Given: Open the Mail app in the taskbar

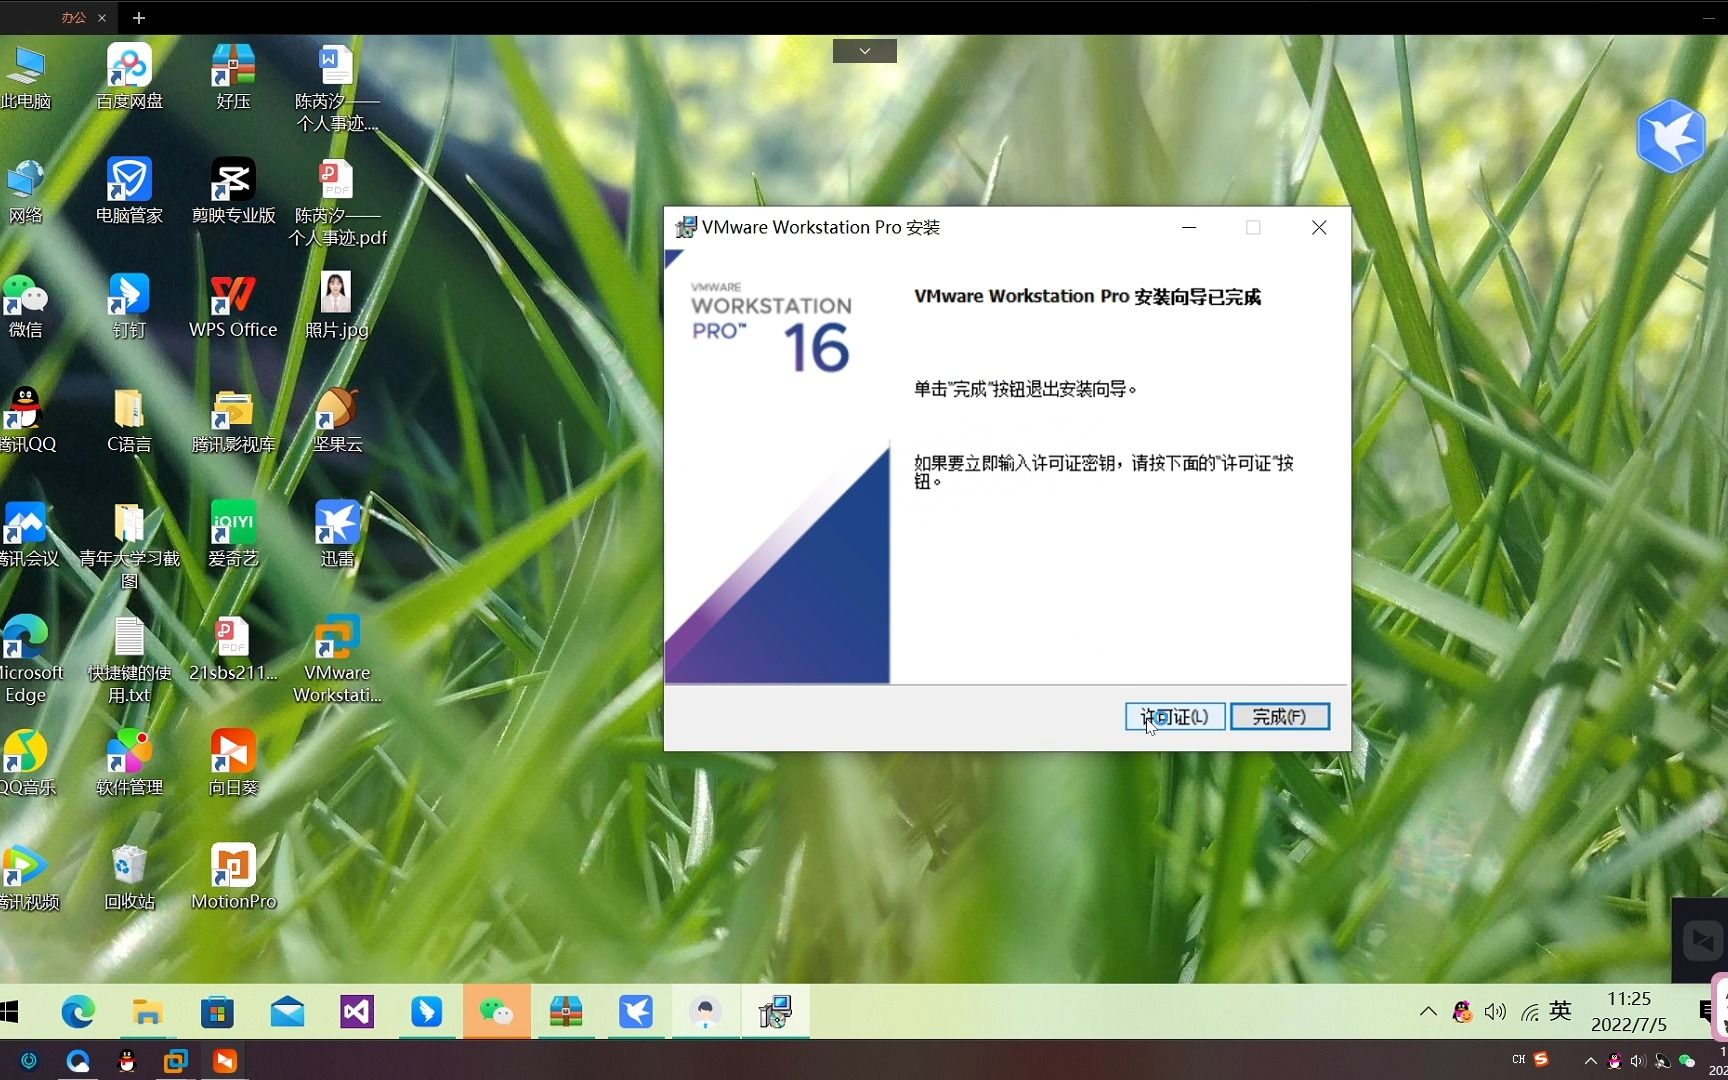Looking at the screenshot, I should click(287, 1012).
